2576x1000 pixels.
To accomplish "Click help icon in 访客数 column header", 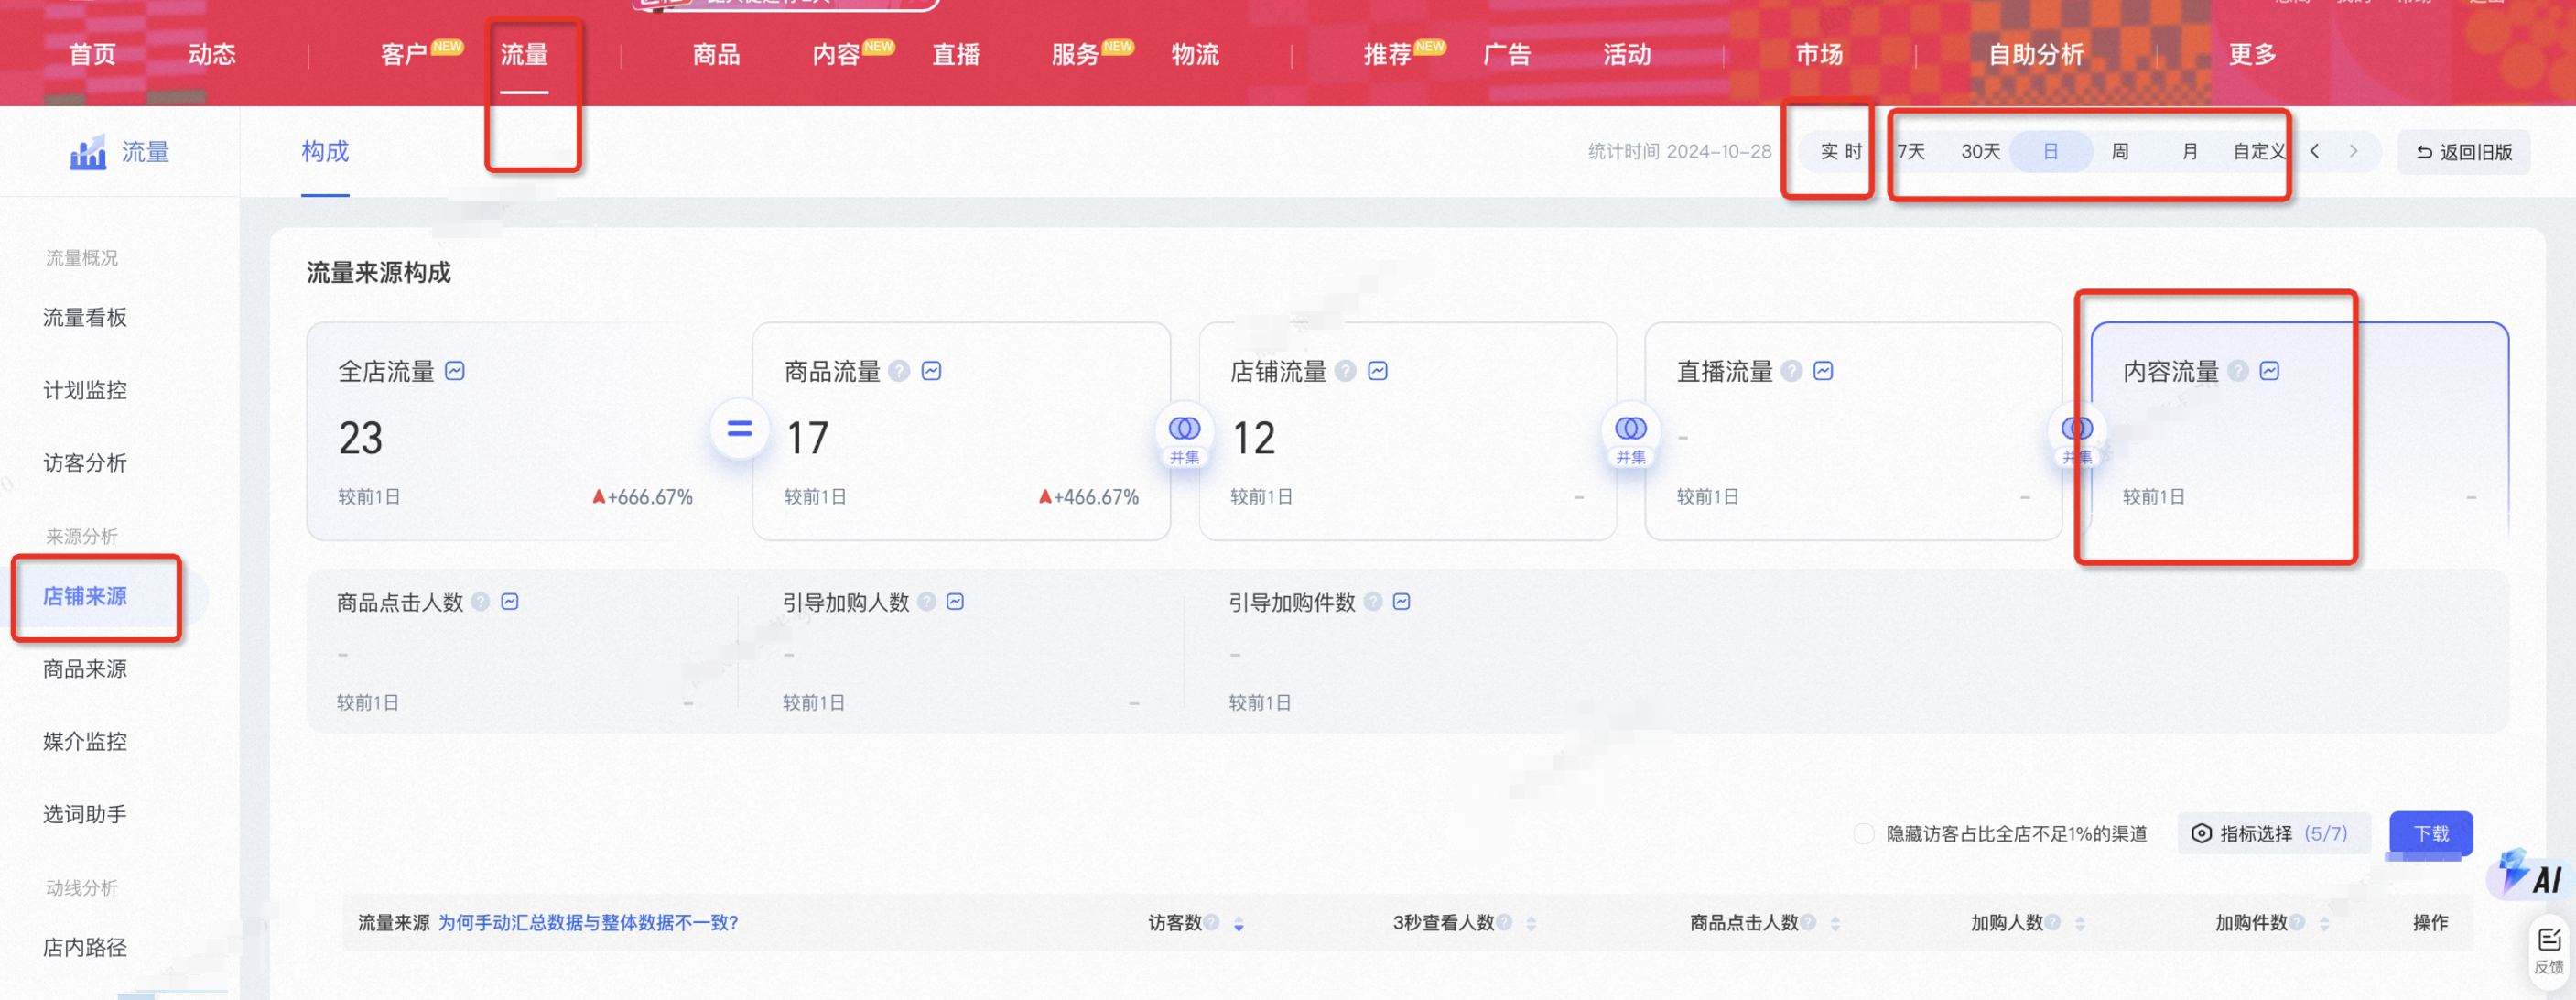I will click(1212, 922).
